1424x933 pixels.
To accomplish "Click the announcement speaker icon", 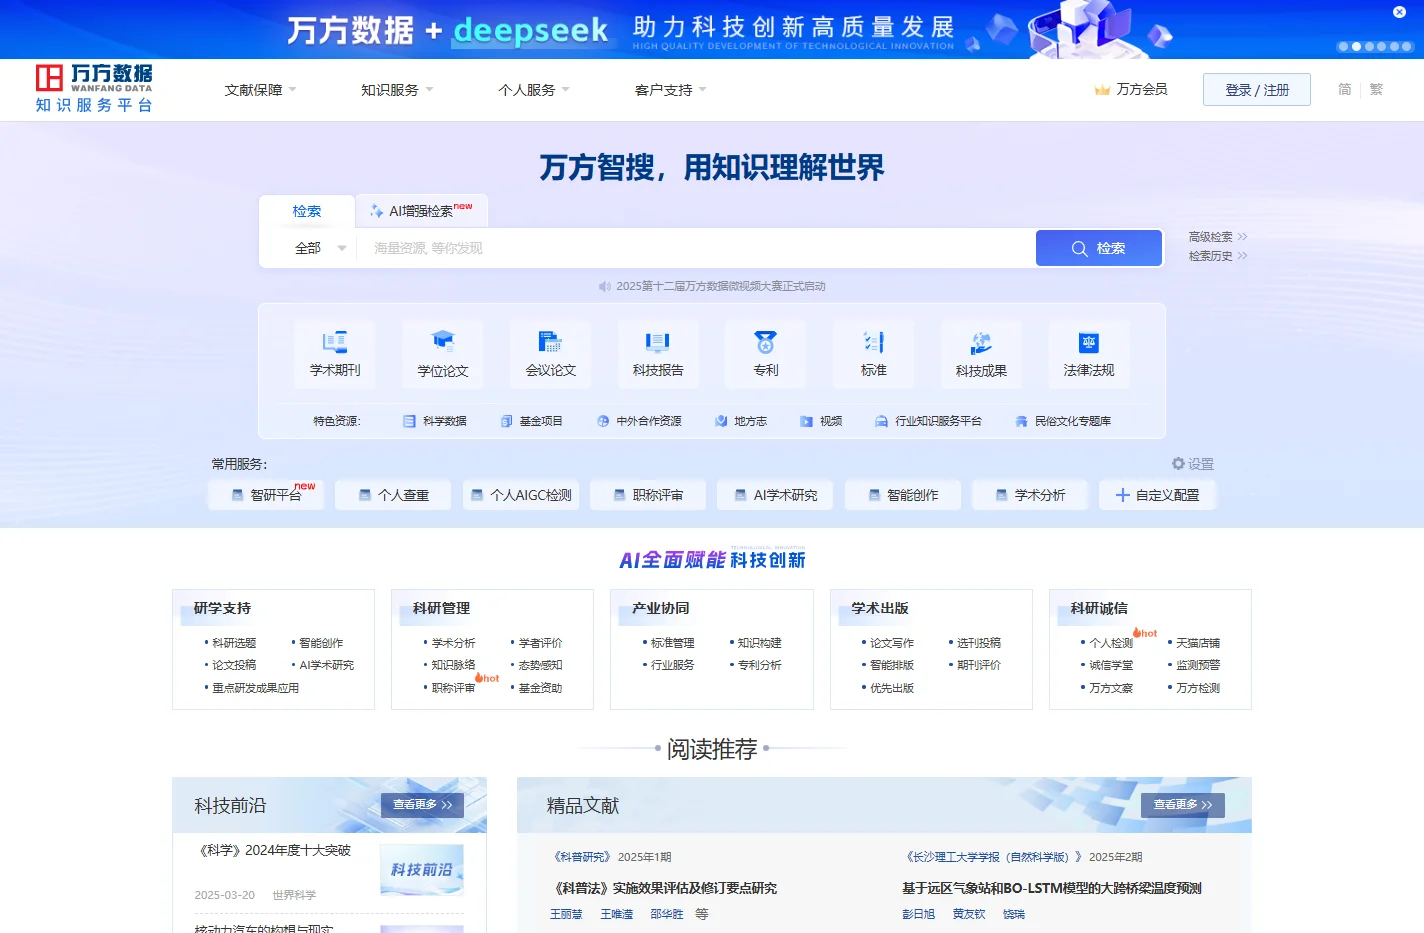I will (604, 287).
